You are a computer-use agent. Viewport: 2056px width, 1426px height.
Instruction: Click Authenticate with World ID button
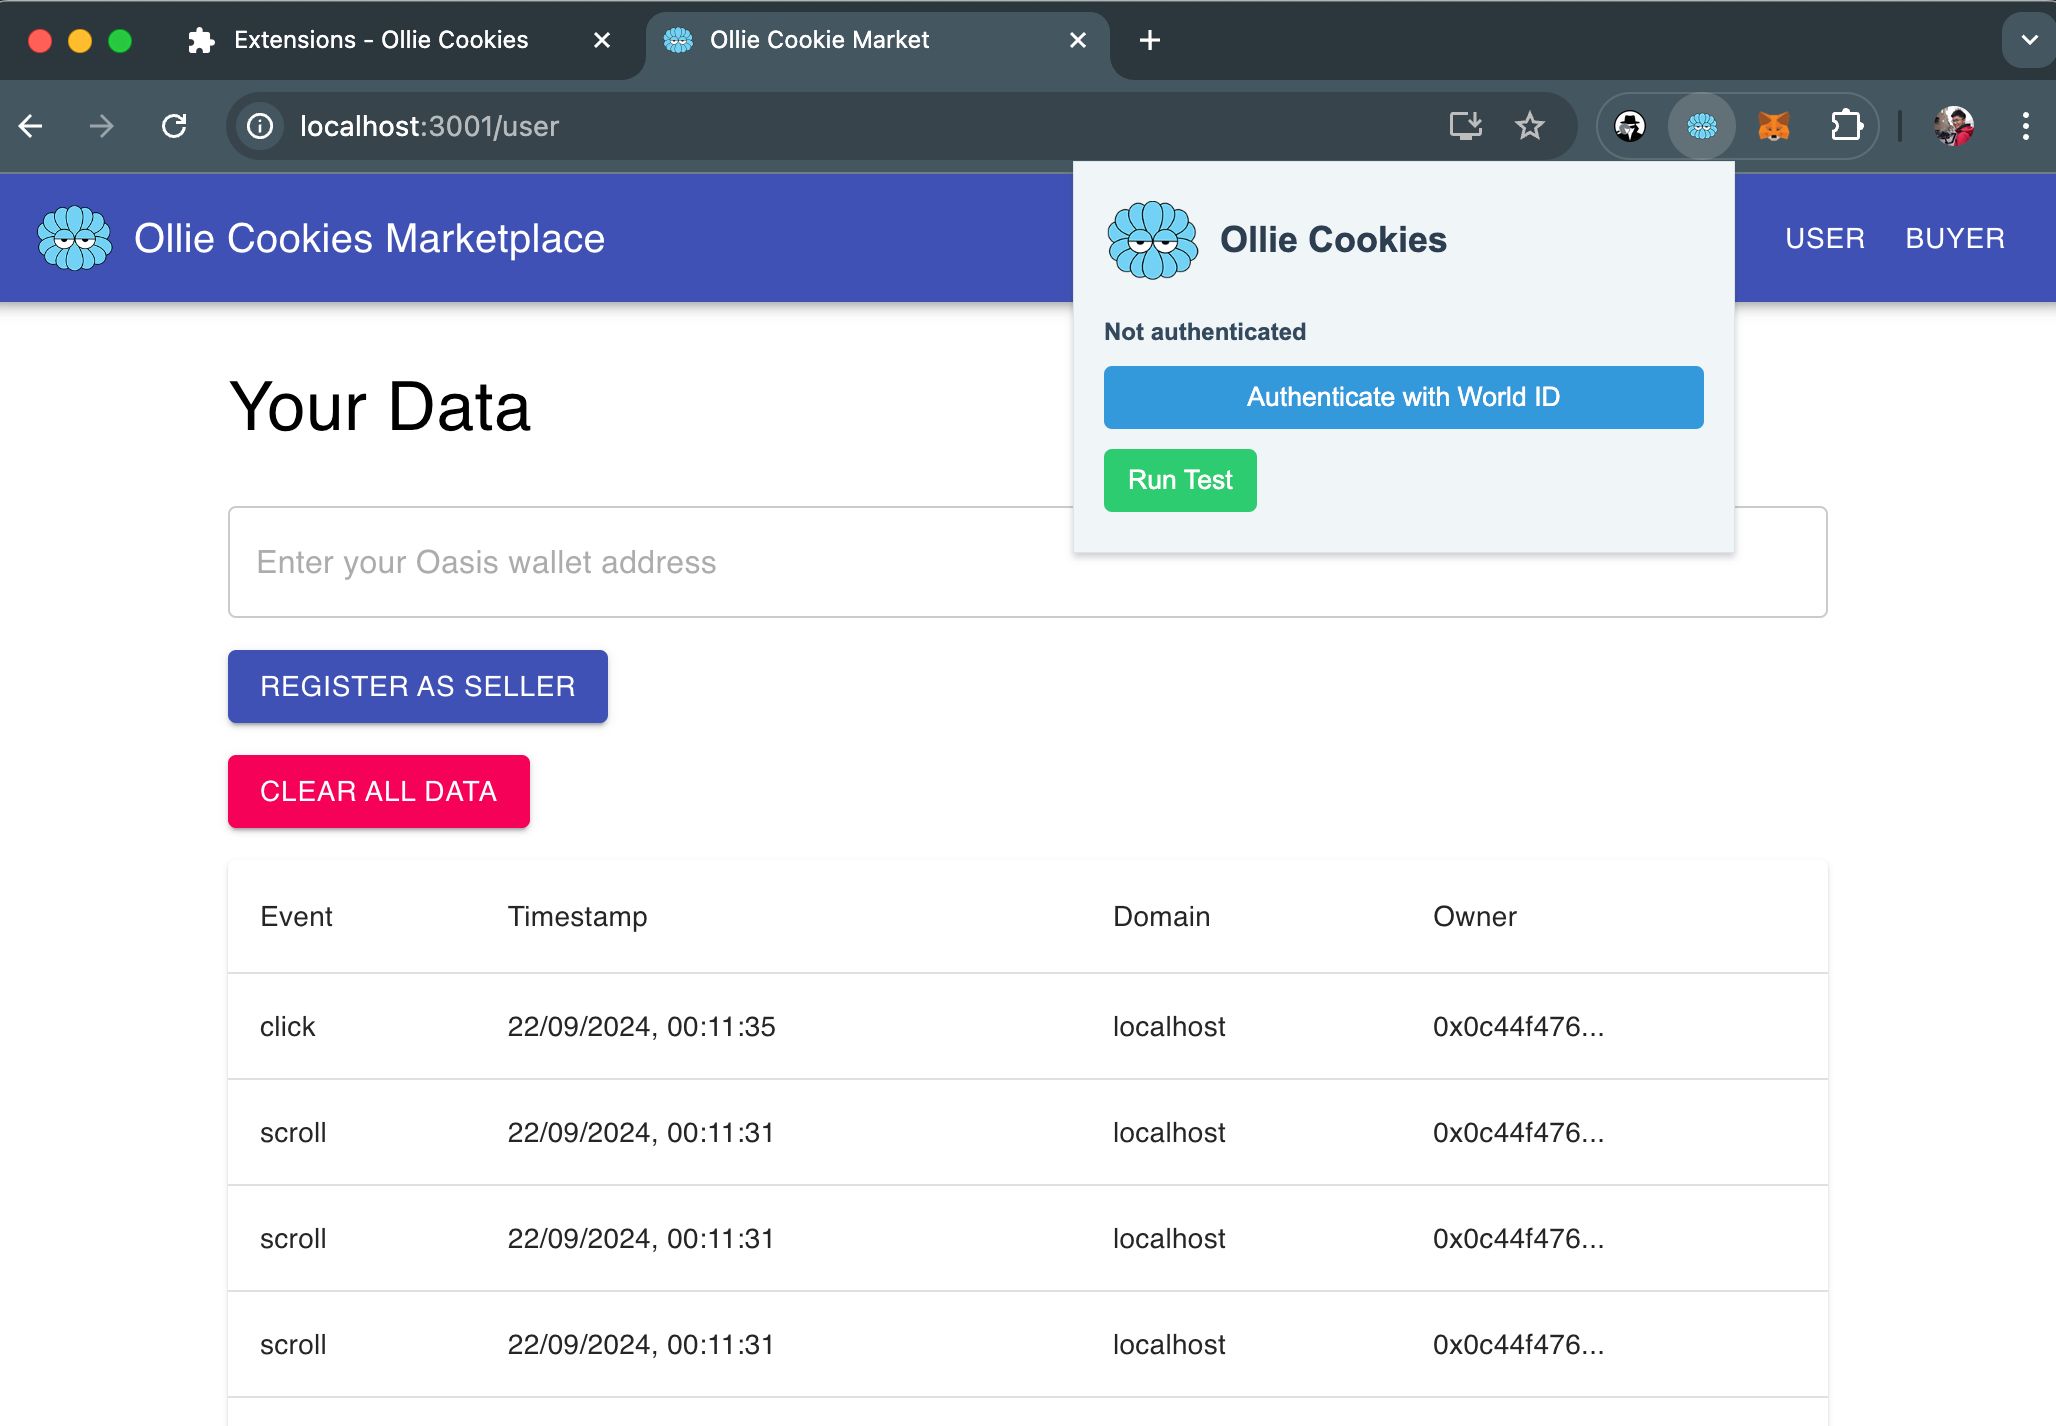[x=1403, y=397]
